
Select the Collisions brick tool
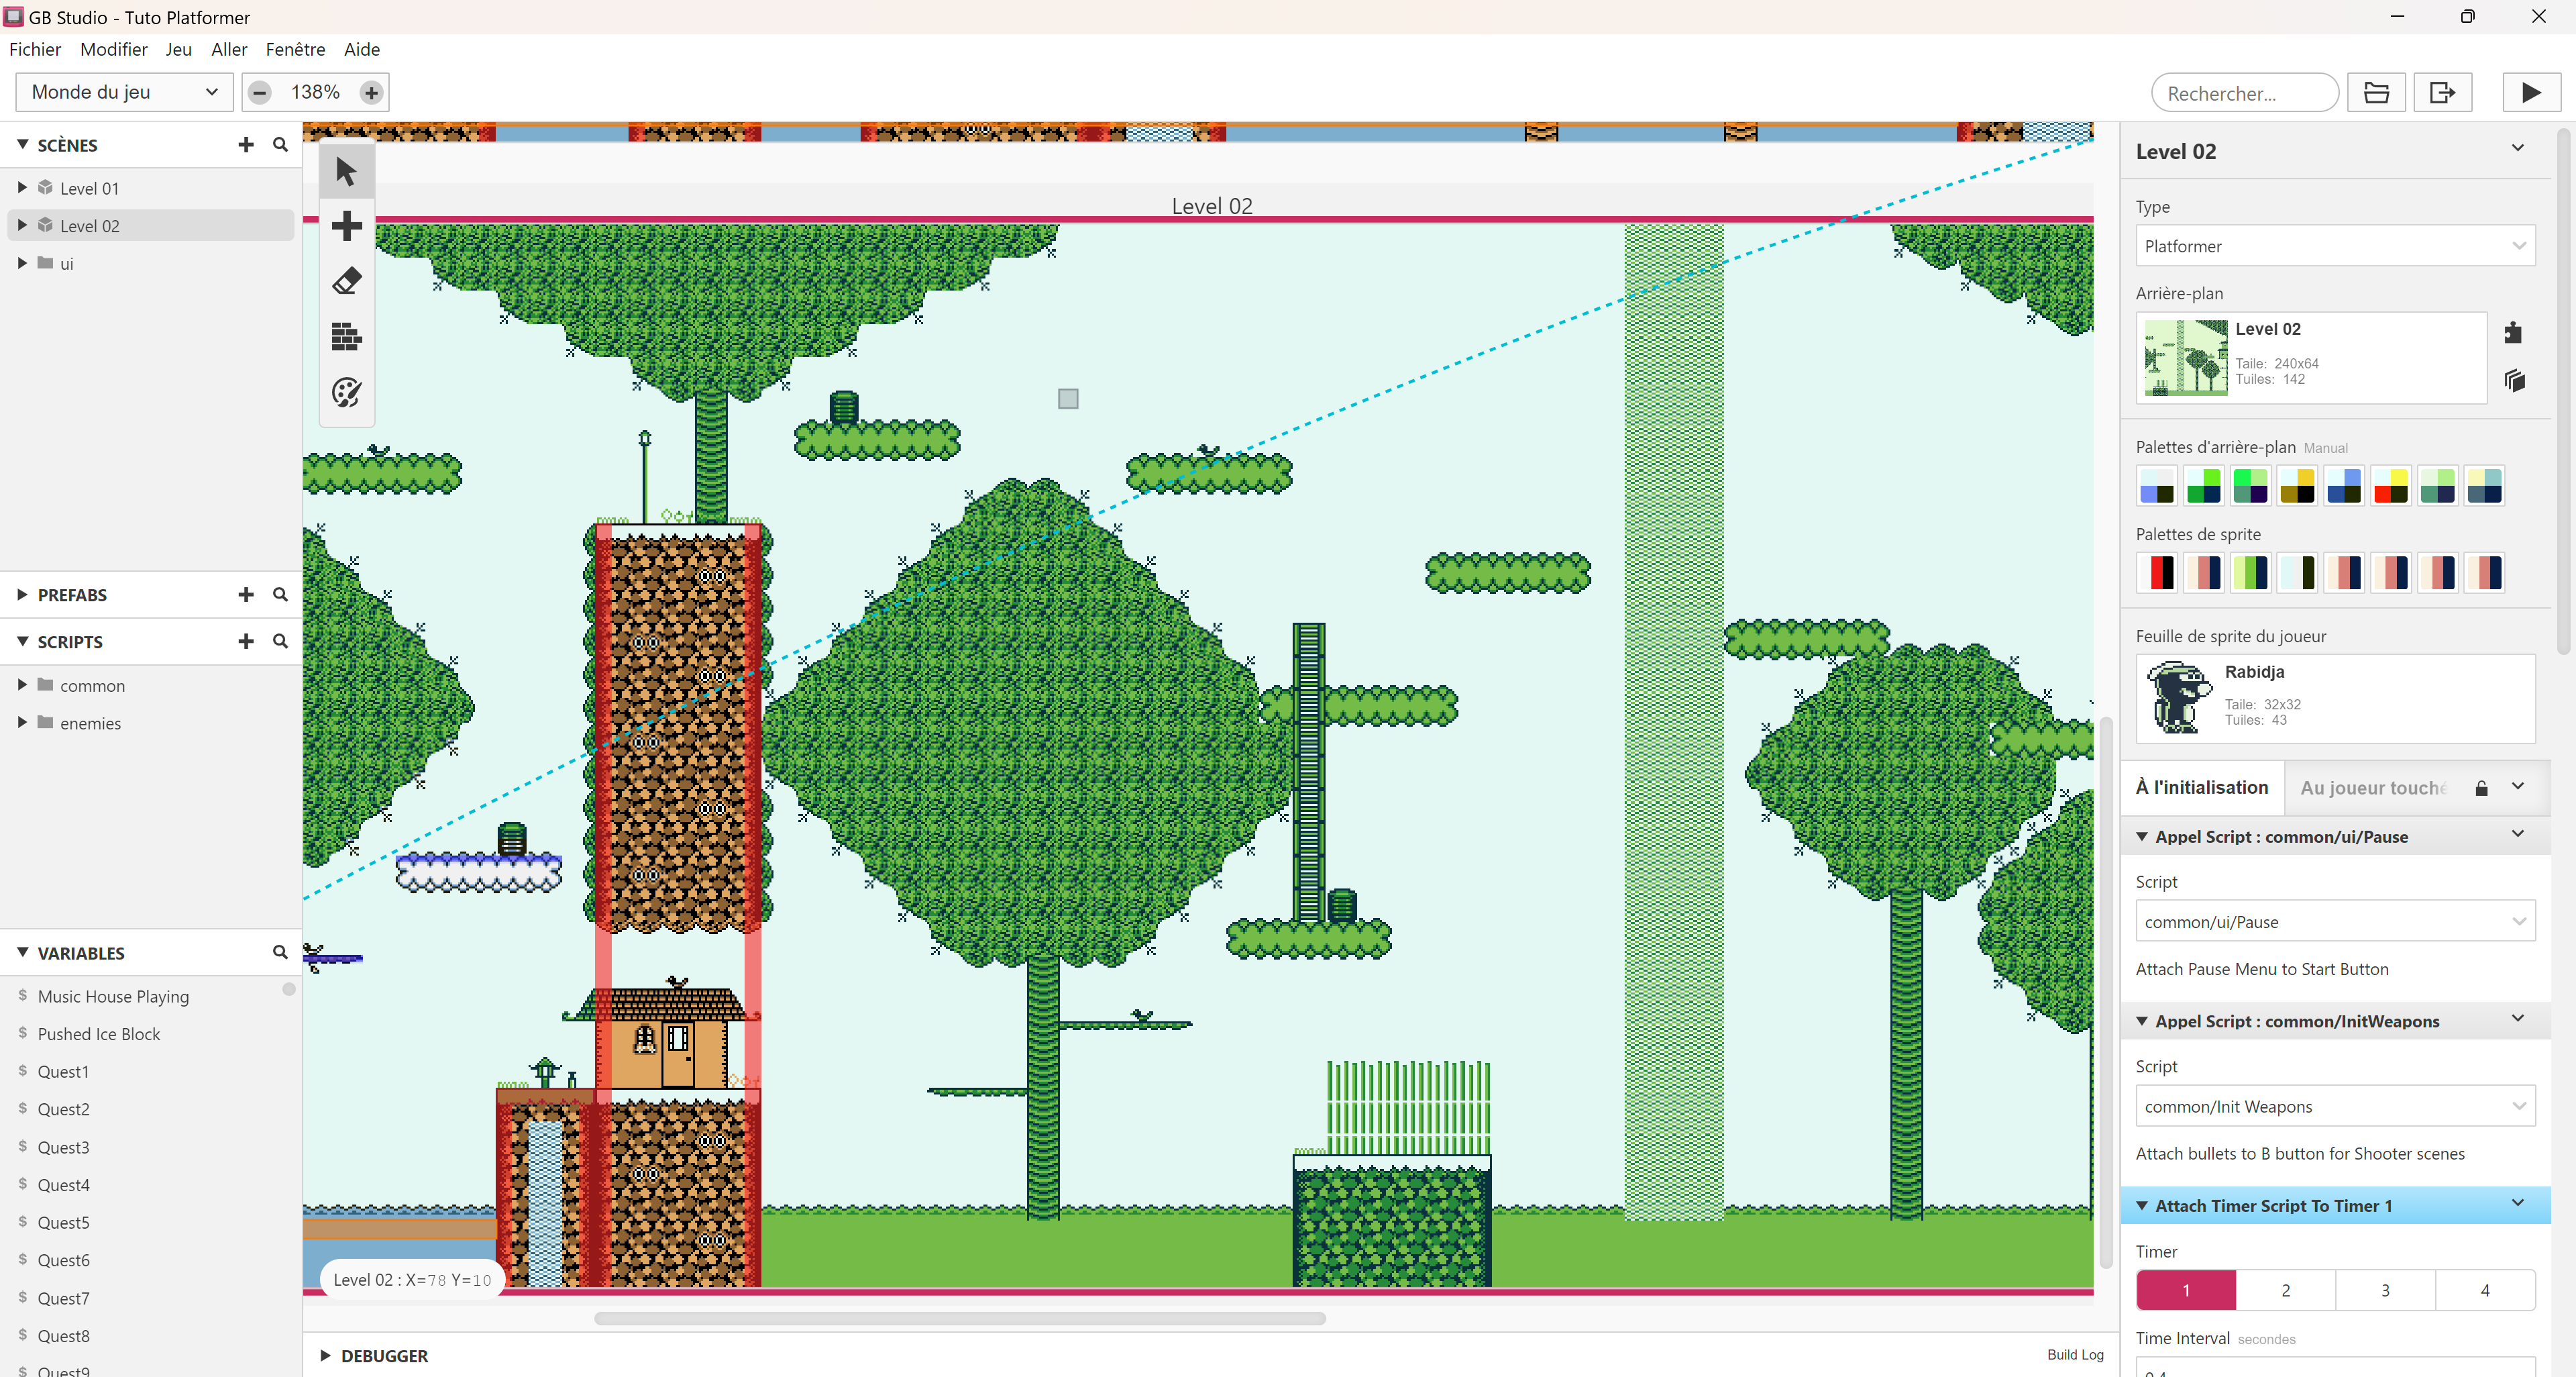[346, 337]
